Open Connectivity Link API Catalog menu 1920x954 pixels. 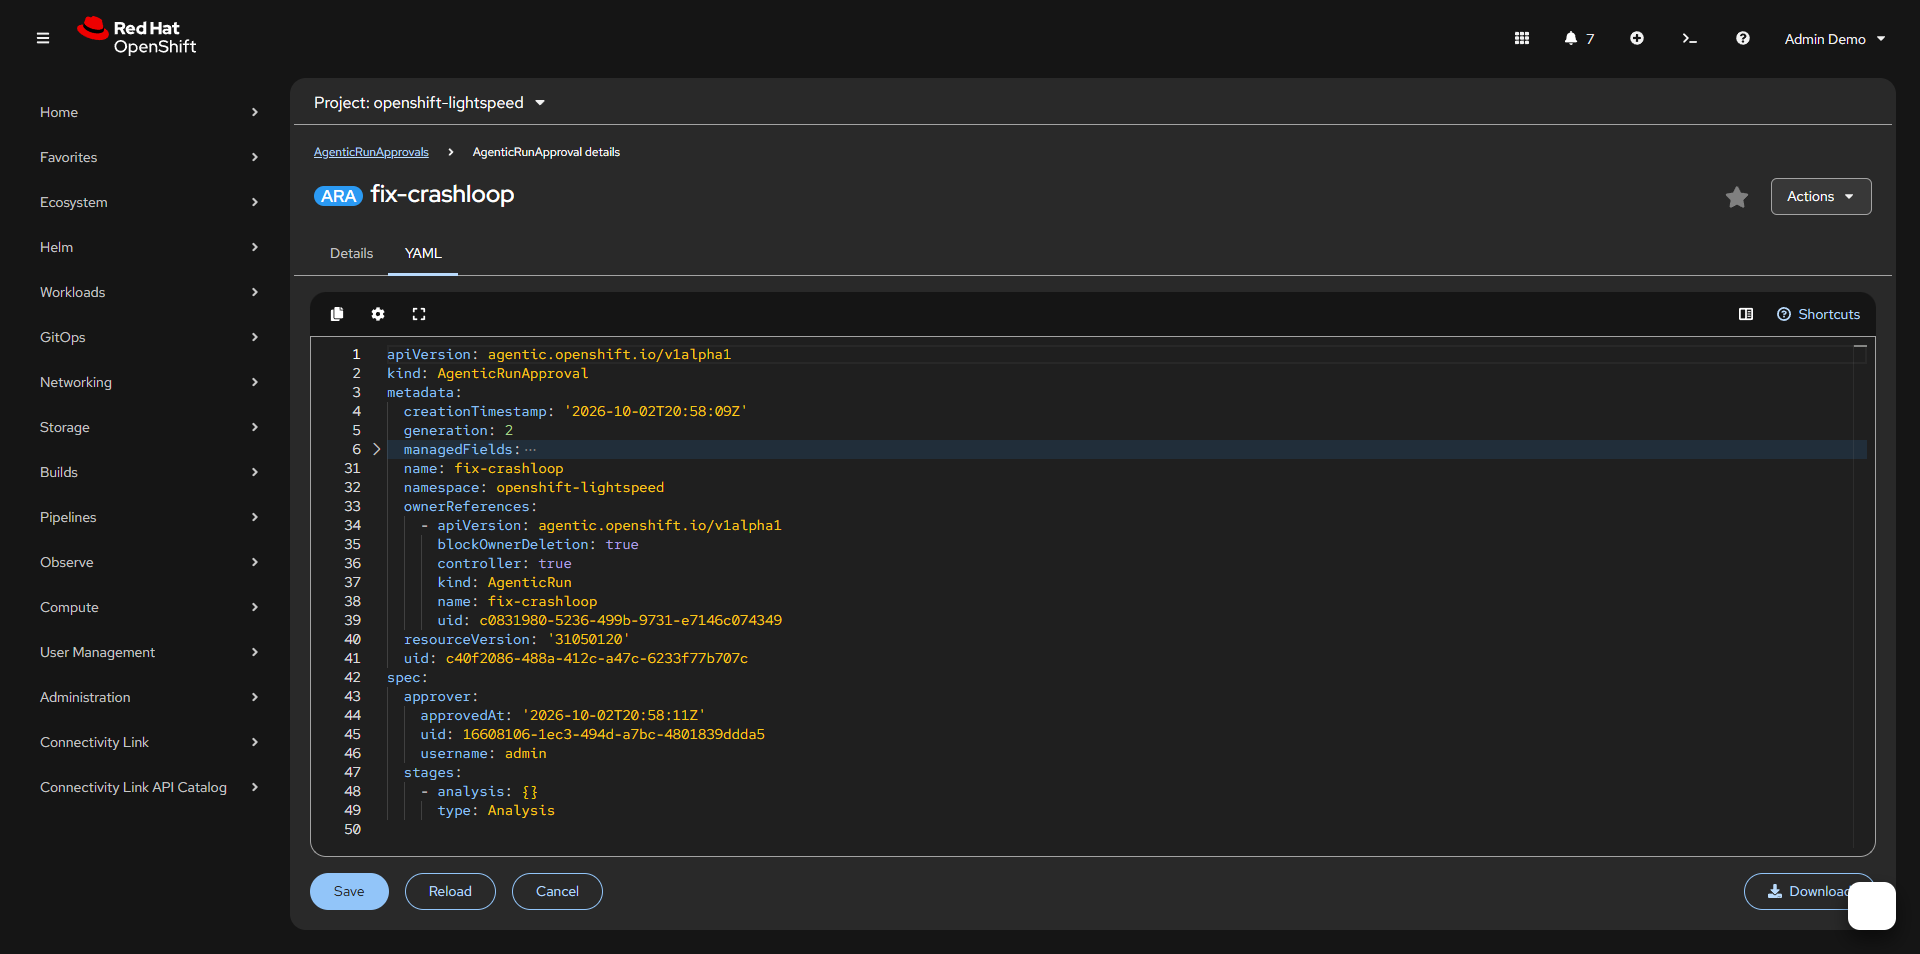(149, 787)
